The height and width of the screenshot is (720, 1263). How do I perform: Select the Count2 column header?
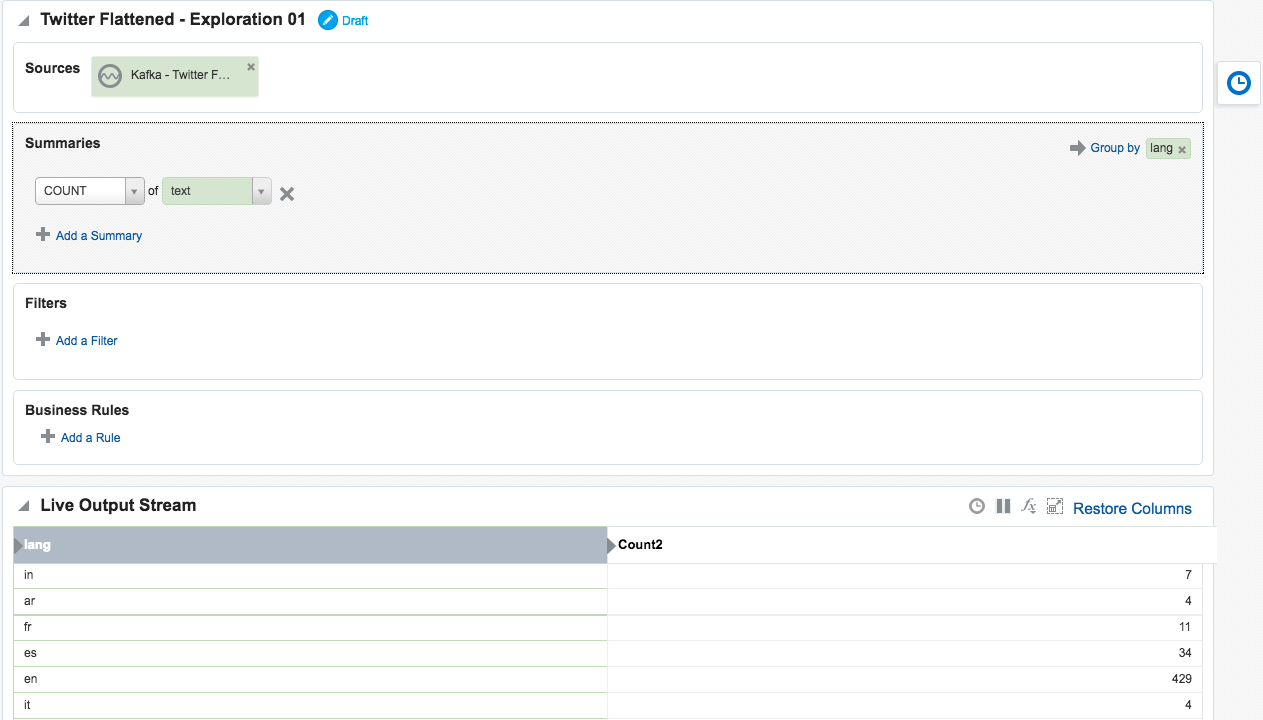click(641, 545)
